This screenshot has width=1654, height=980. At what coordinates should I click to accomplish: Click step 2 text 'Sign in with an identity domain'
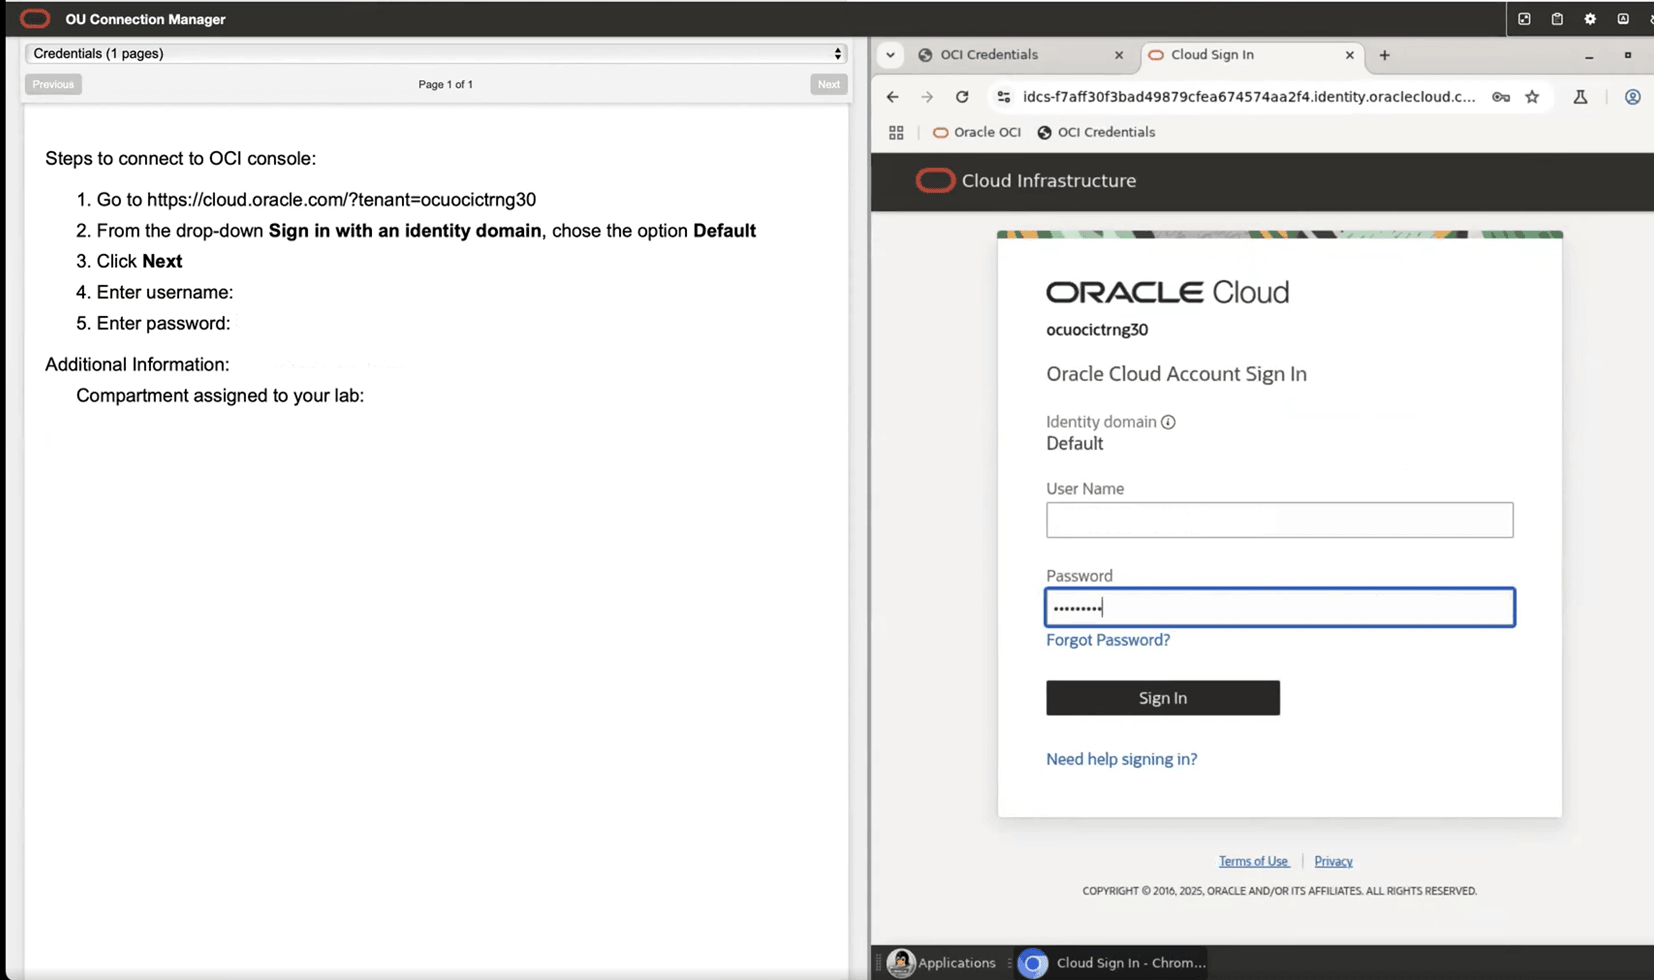pyautogui.click(x=405, y=231)
